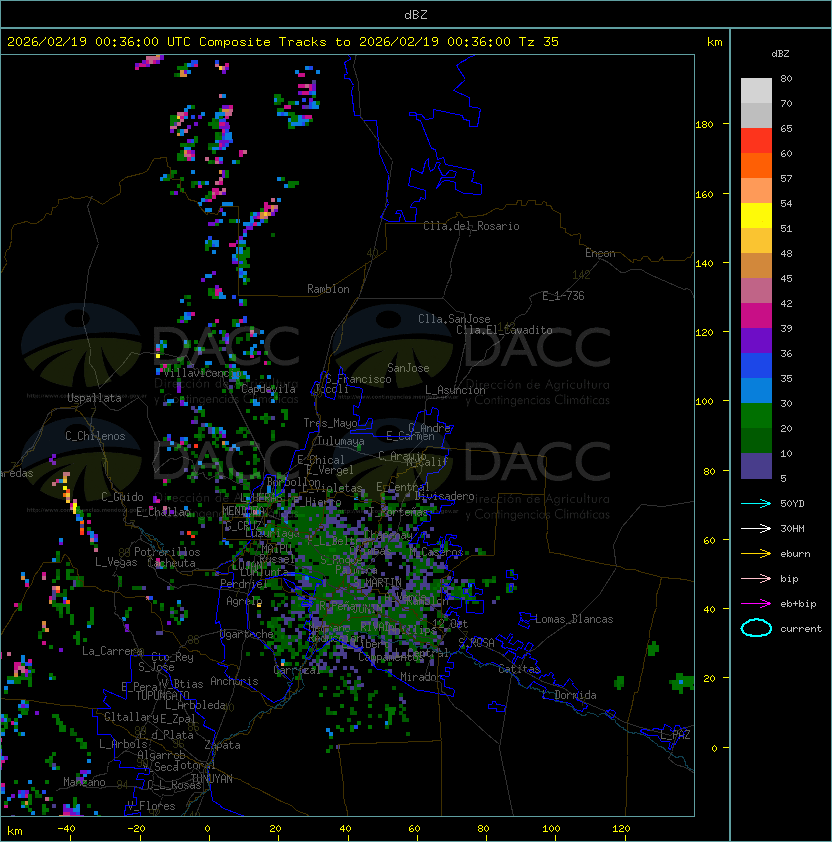The image size is (832, 842).
Task: Click the 'Clla.SanJose' map label
Action: click(x=454, y=319)
